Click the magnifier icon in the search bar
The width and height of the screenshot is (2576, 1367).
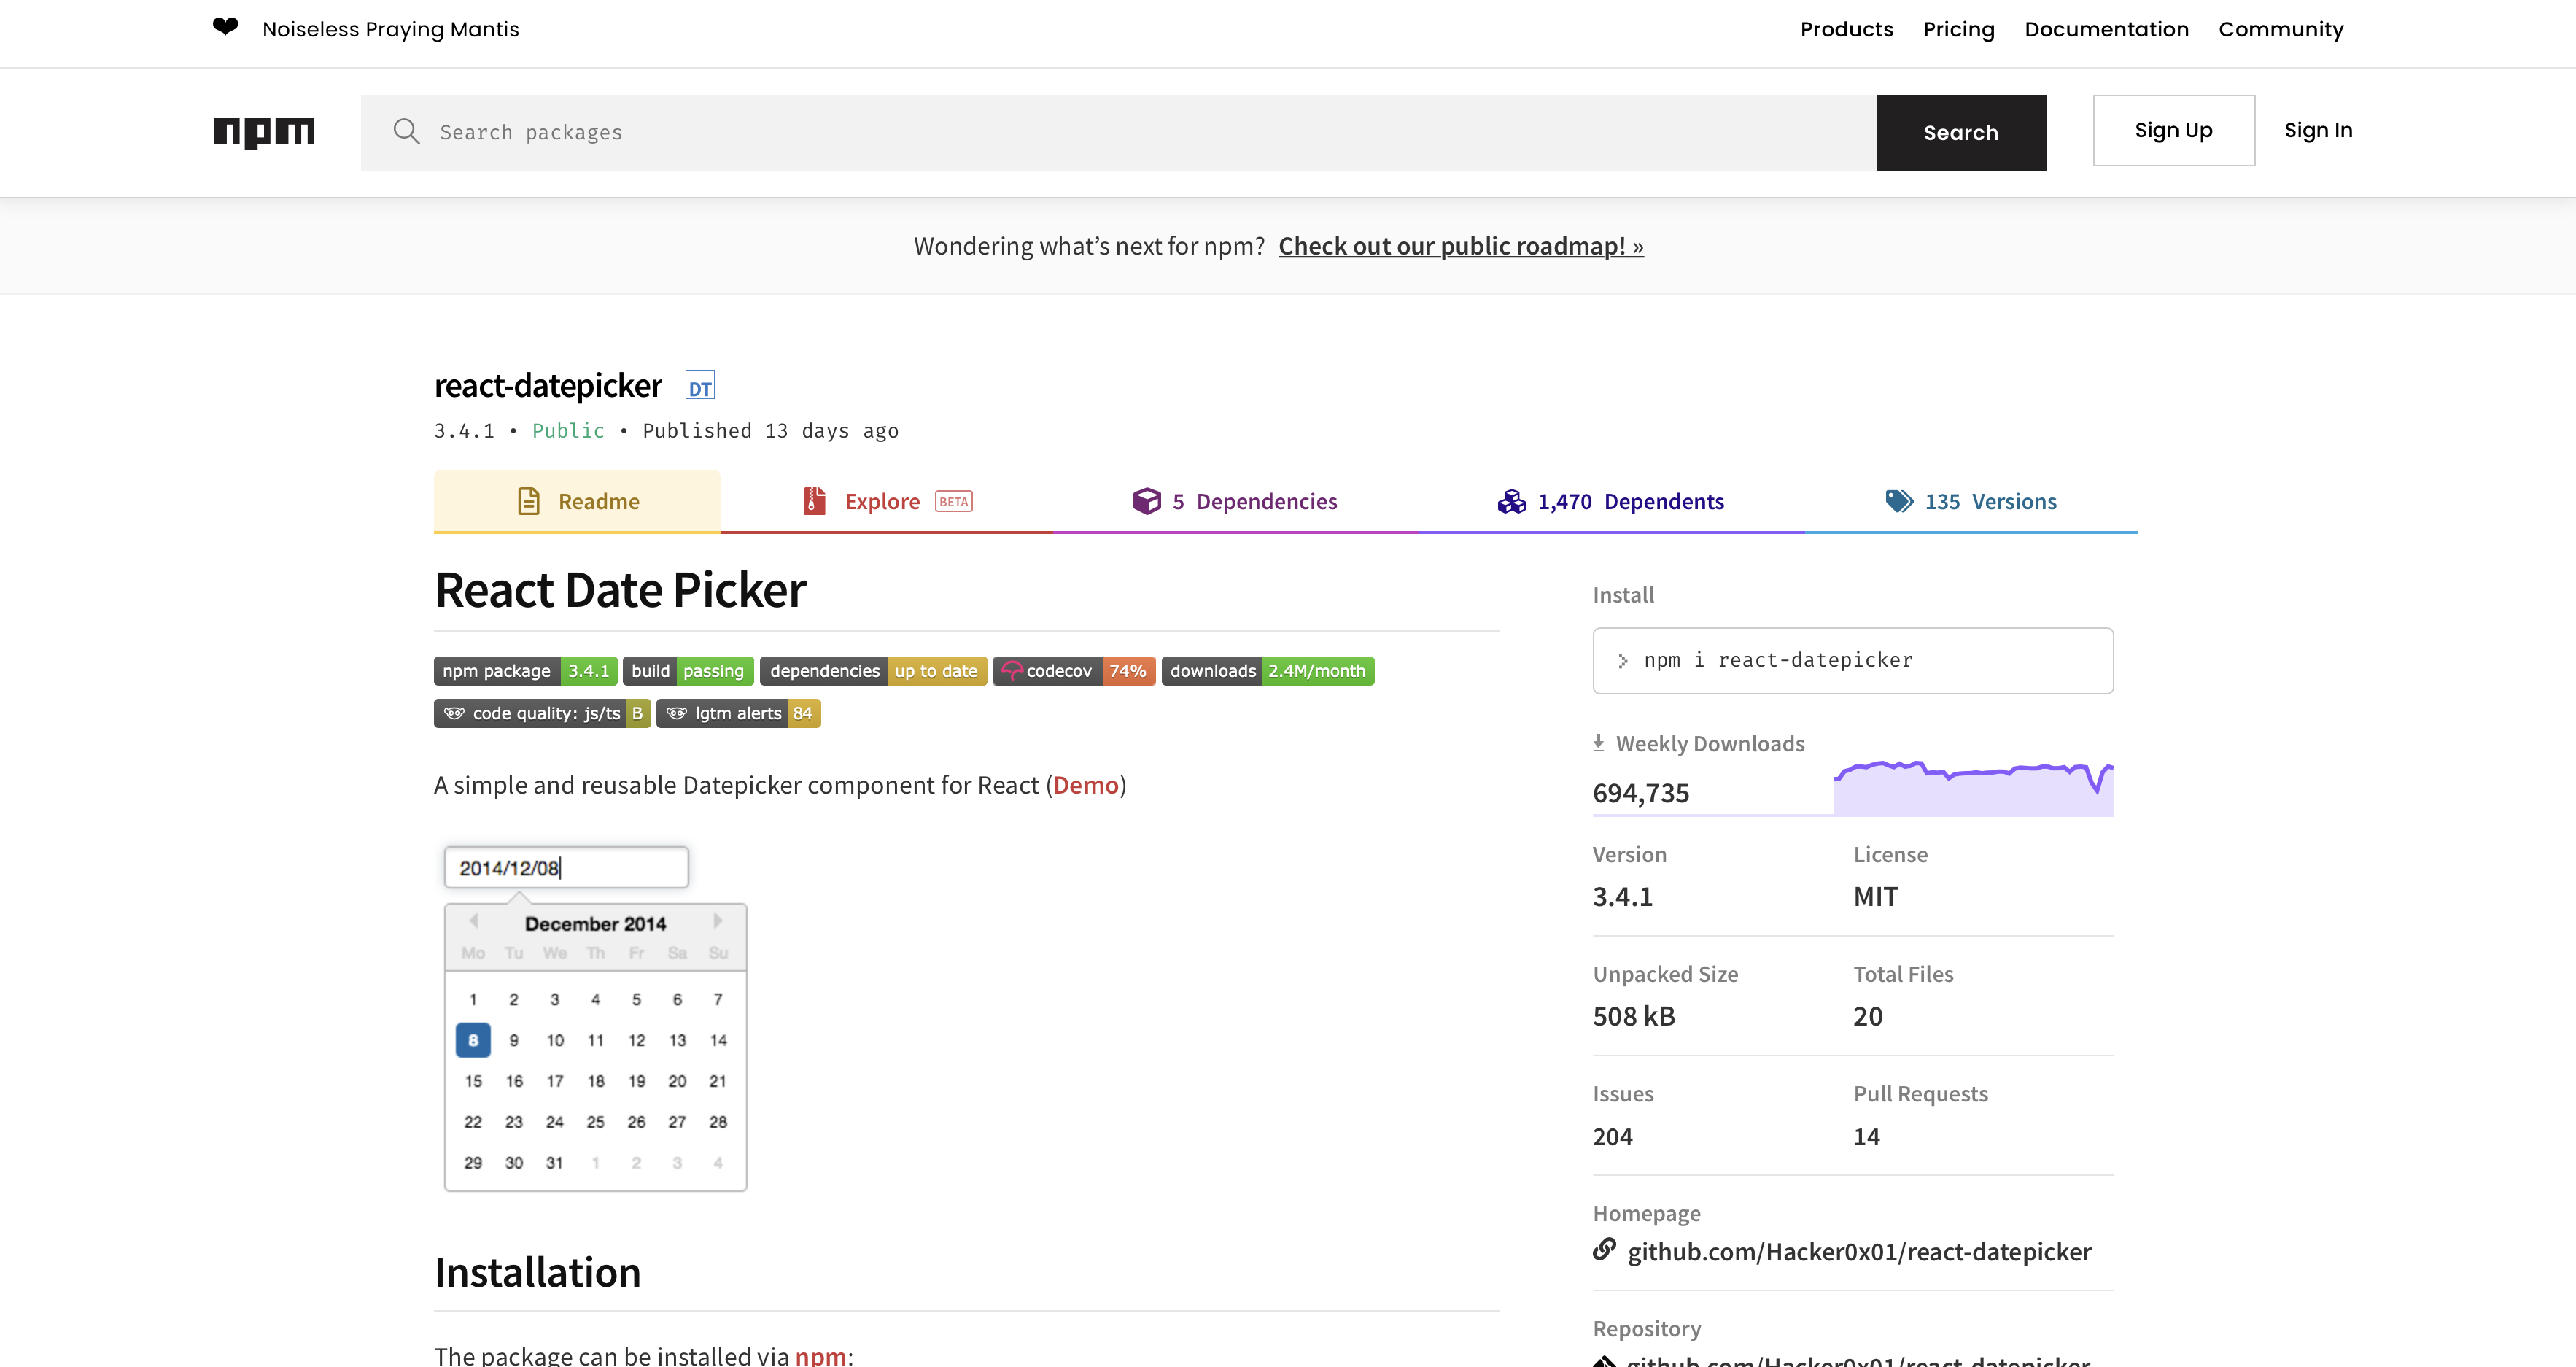(407, 131)
